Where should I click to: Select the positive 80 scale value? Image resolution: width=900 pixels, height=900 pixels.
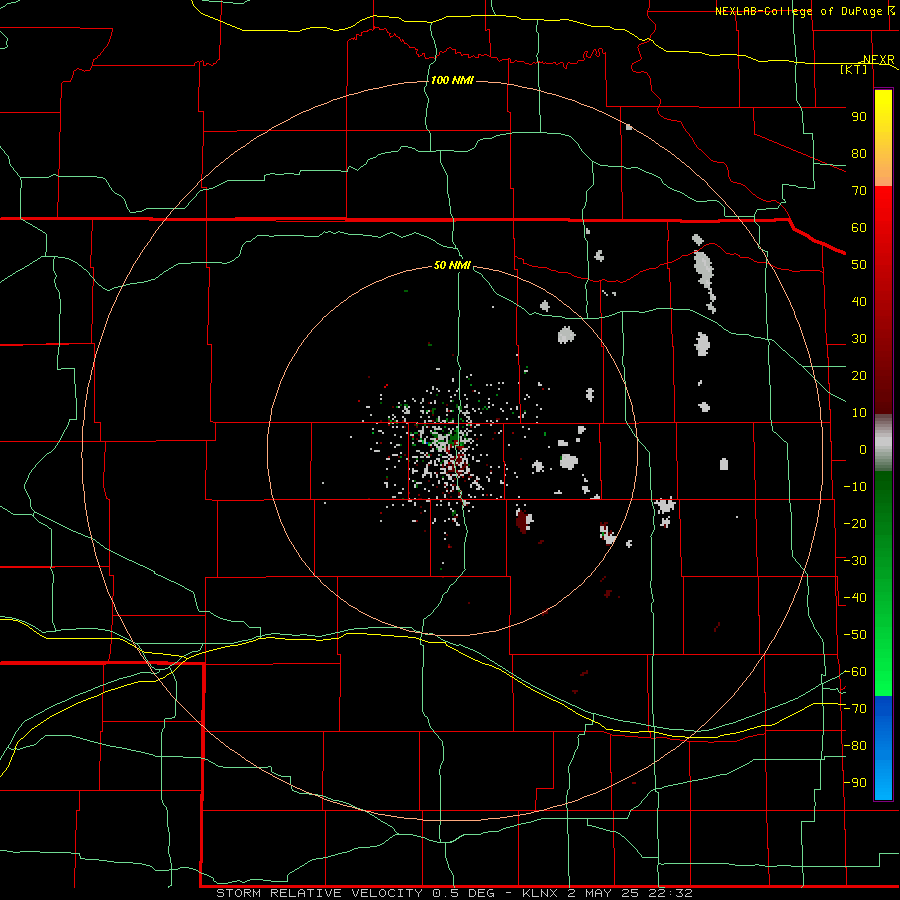(x=859, y=153)
